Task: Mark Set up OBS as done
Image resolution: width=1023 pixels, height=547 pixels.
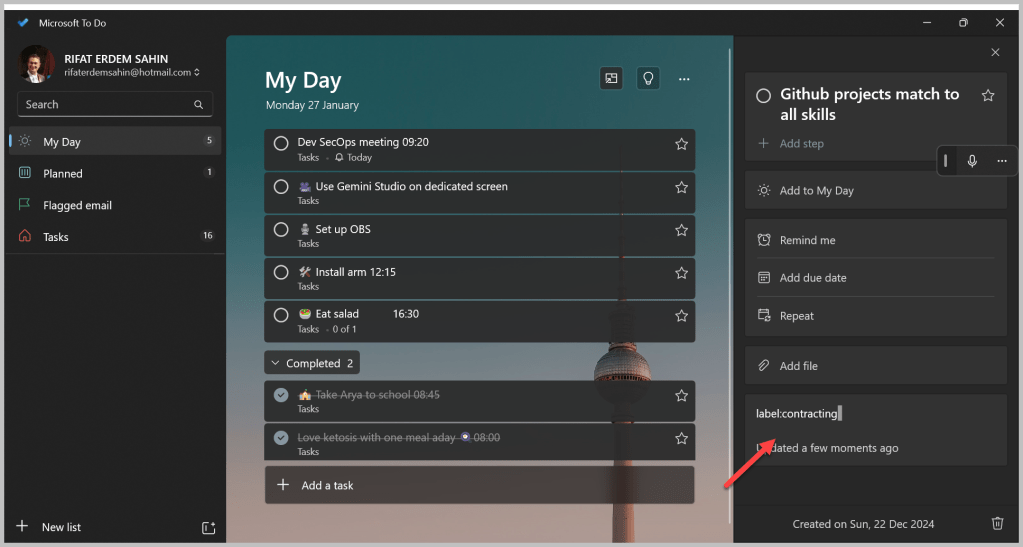Action: 281,230
